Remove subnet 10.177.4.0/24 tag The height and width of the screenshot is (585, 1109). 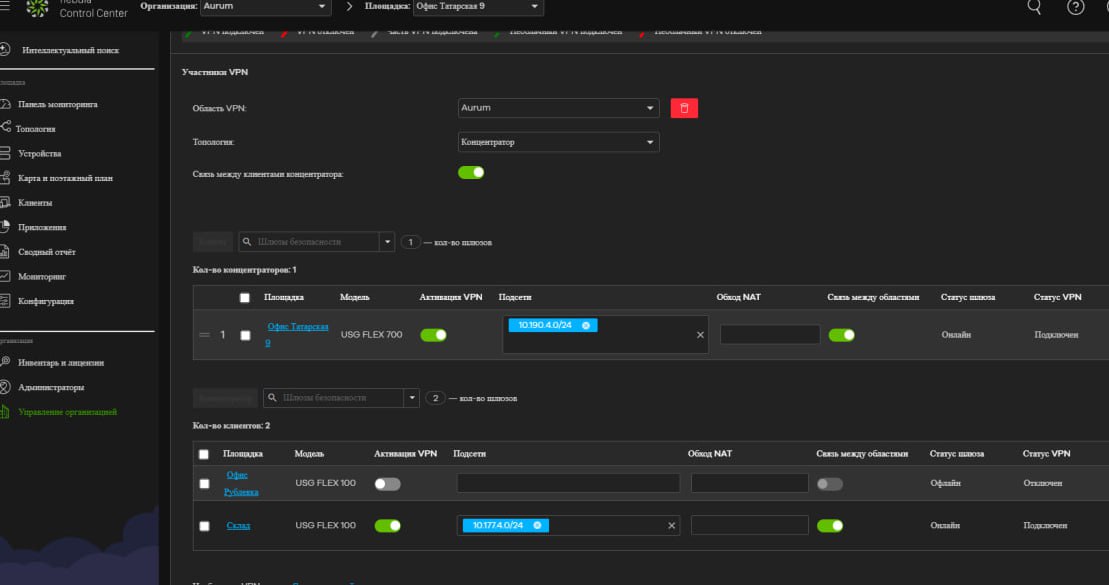(x=537, y=526)
